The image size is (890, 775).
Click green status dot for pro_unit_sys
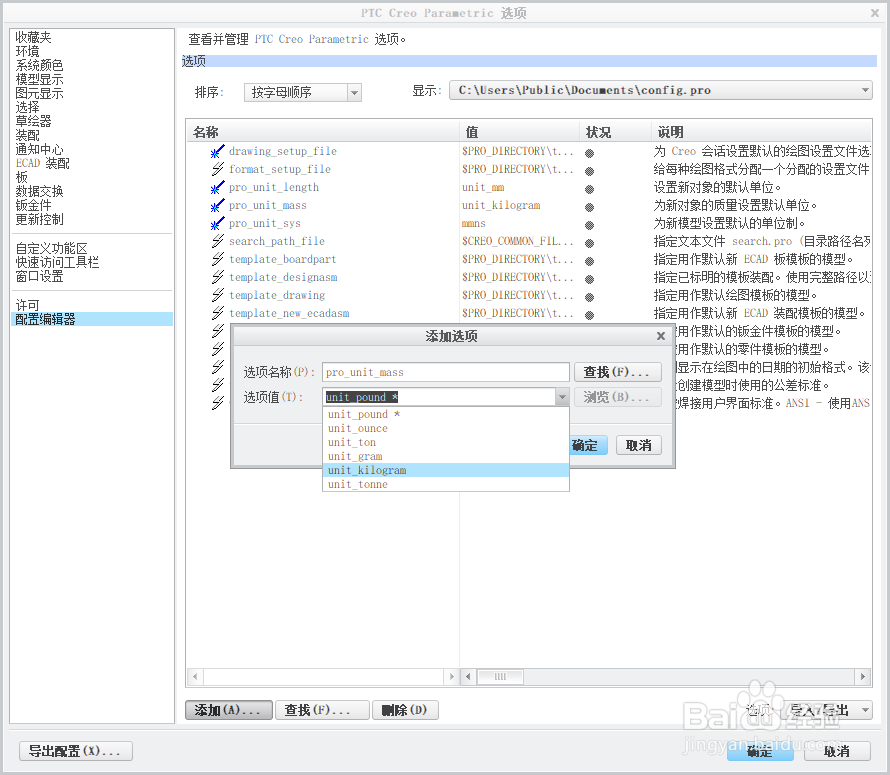590,225
